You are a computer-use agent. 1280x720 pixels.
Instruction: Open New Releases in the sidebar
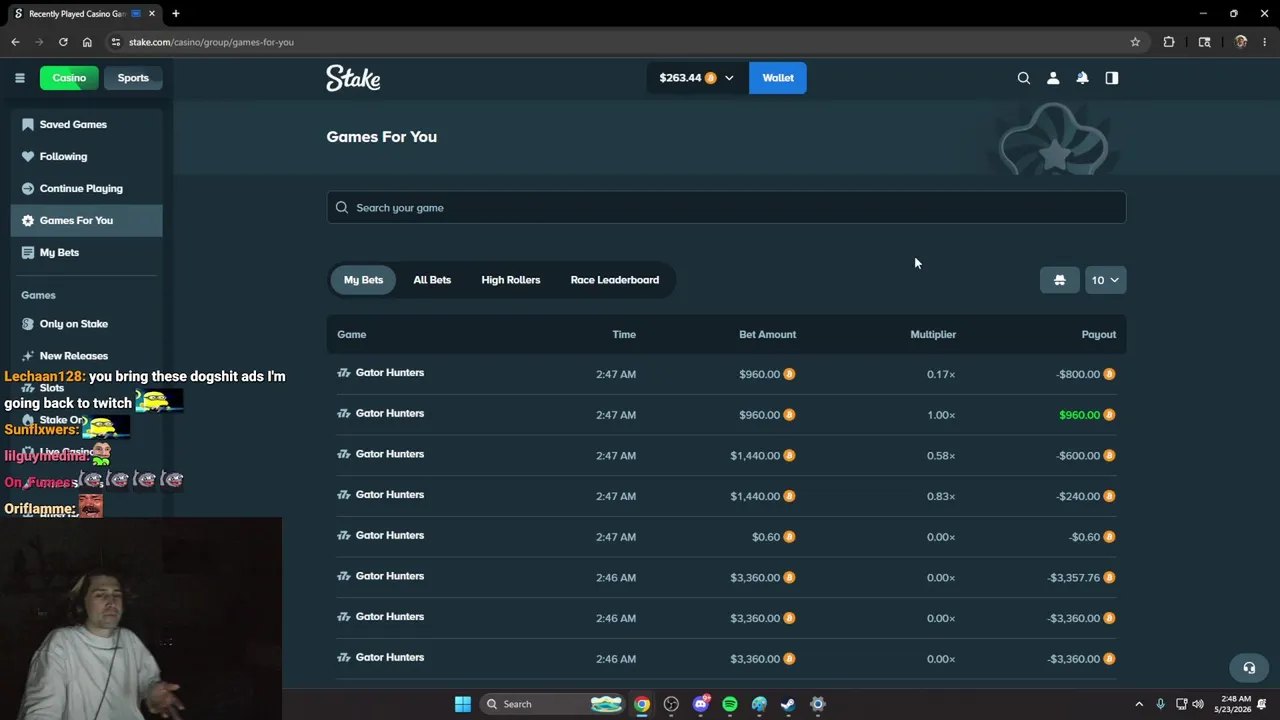[x=86, y=356]
